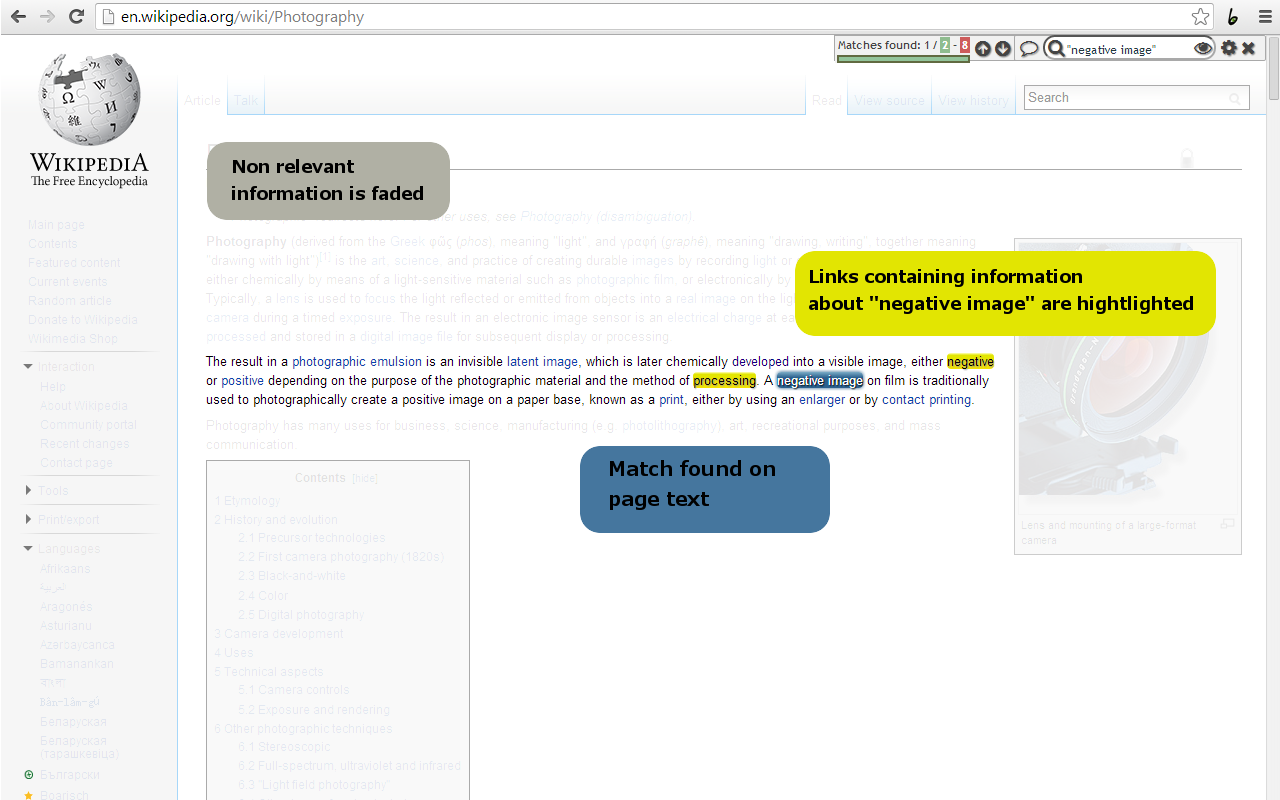Viewport: 1280px width, 800px height.
Task: Click the browser forward arrow
Action: click(47, 17)
